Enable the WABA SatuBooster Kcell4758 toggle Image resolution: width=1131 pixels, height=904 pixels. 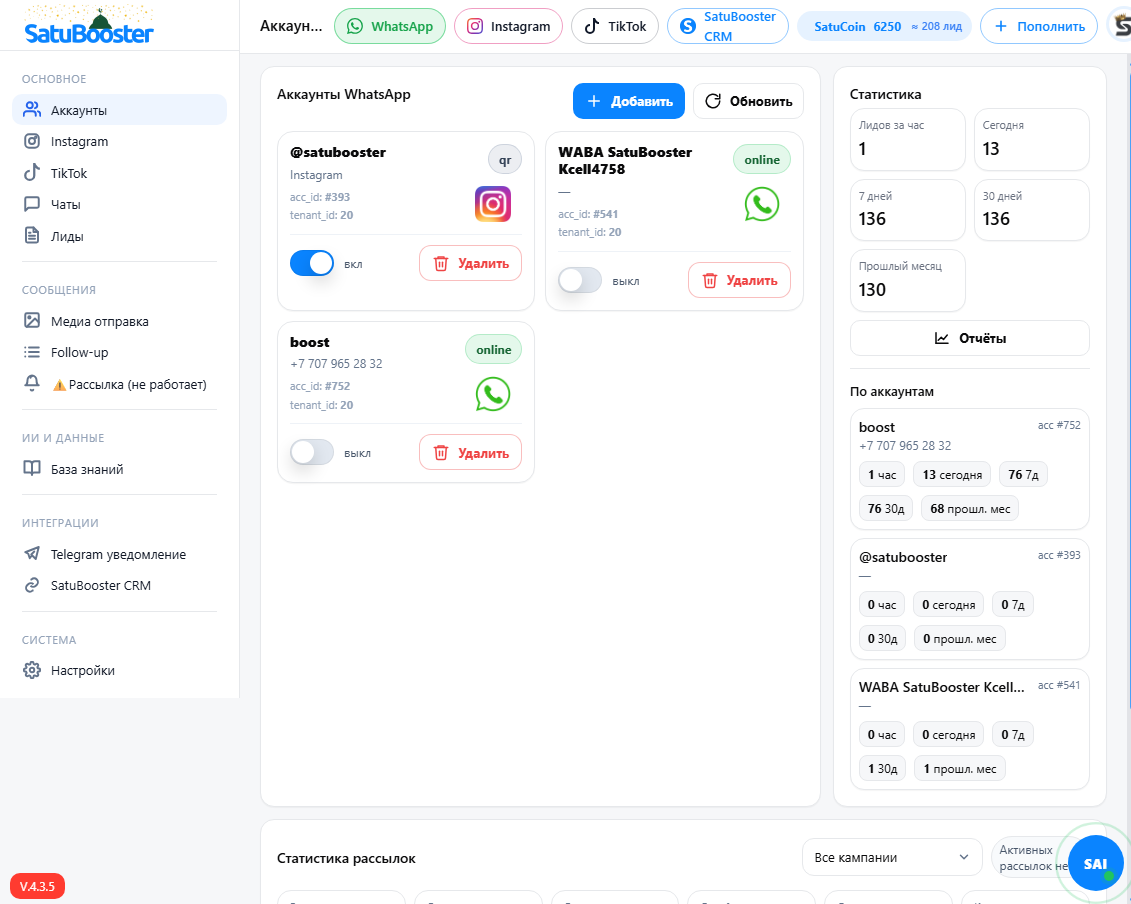coord(580,281)
